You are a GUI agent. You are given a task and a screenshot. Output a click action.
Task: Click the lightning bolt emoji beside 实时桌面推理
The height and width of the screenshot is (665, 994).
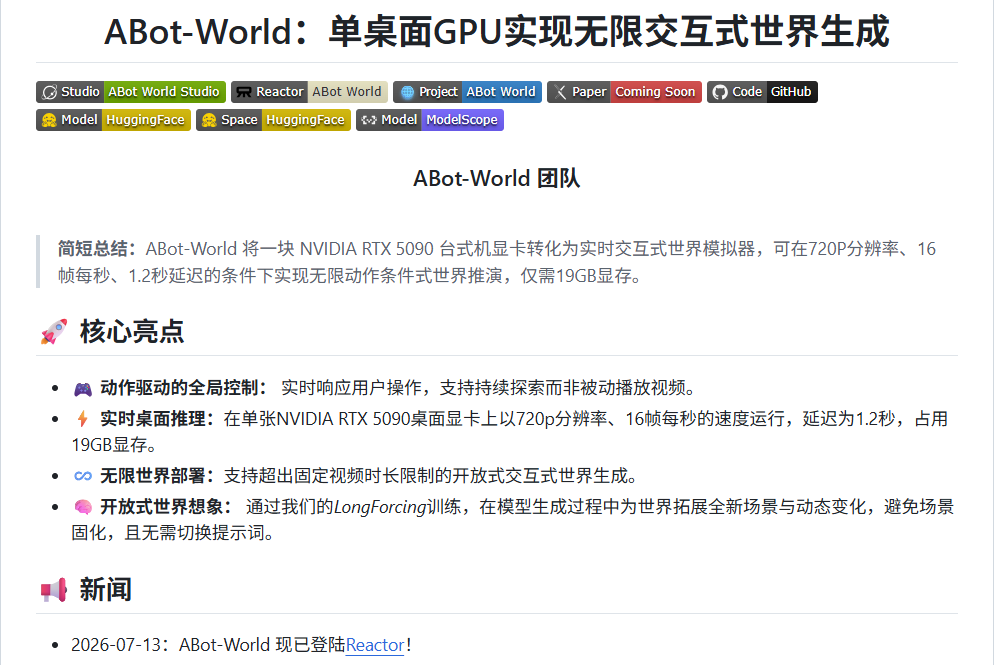point(82,418)
